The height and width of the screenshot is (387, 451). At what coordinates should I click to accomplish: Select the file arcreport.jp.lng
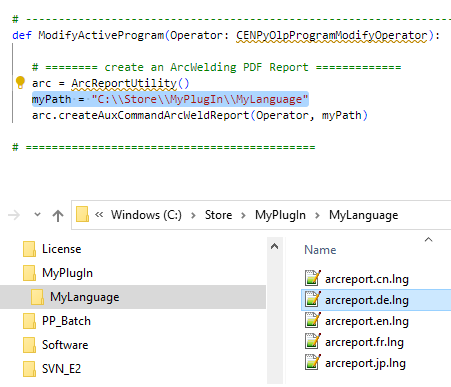[x=365, y=363]
